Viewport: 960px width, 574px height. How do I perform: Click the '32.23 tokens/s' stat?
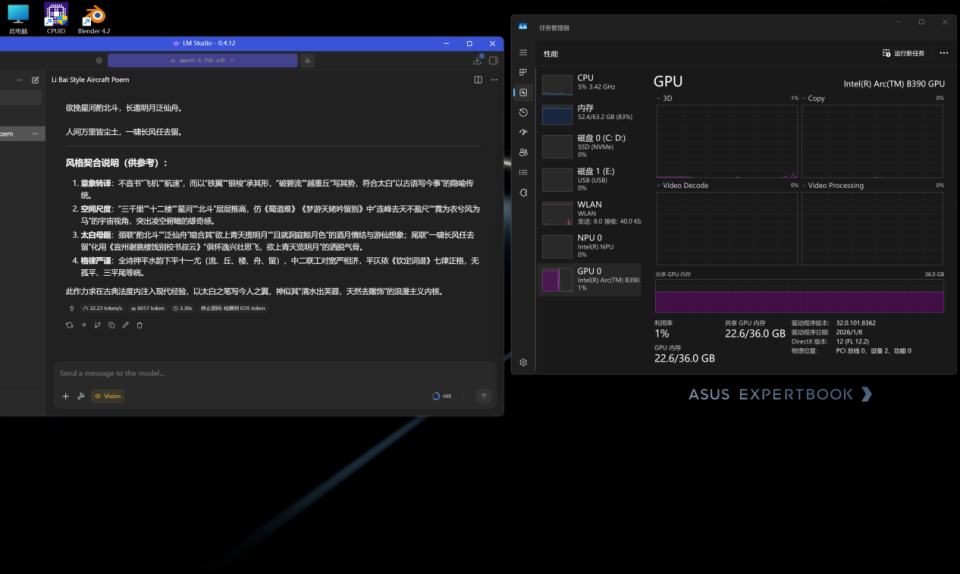tap(102, 308)
